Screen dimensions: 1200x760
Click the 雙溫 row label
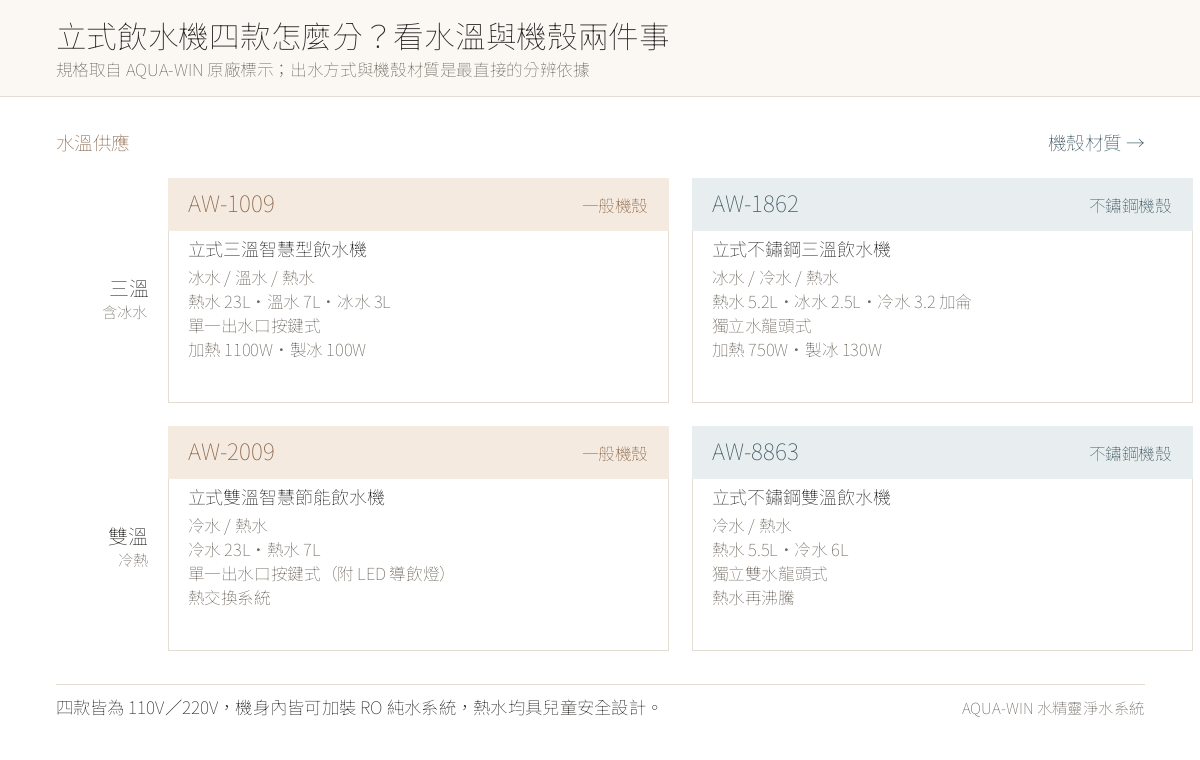click(x=128, y=537)
